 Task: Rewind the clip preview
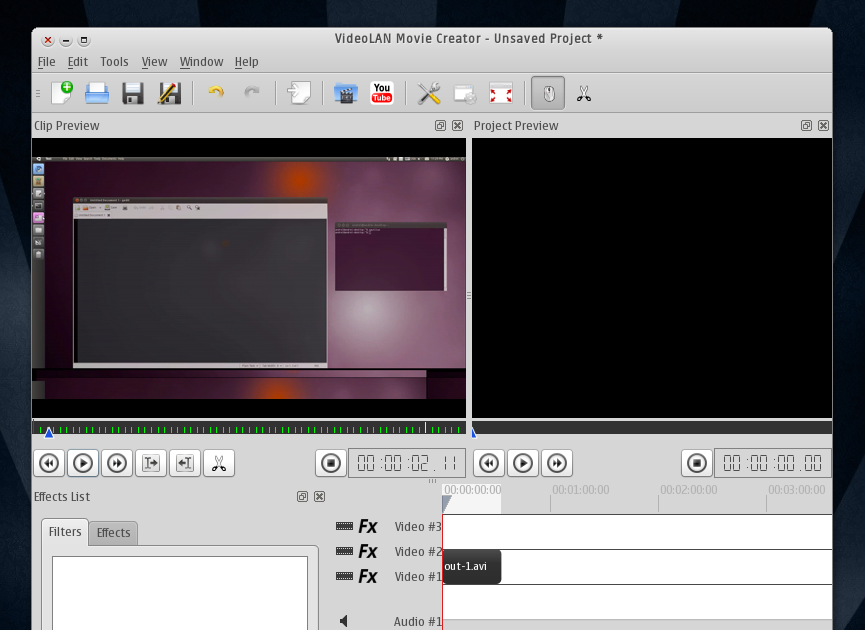click(49, 463)
